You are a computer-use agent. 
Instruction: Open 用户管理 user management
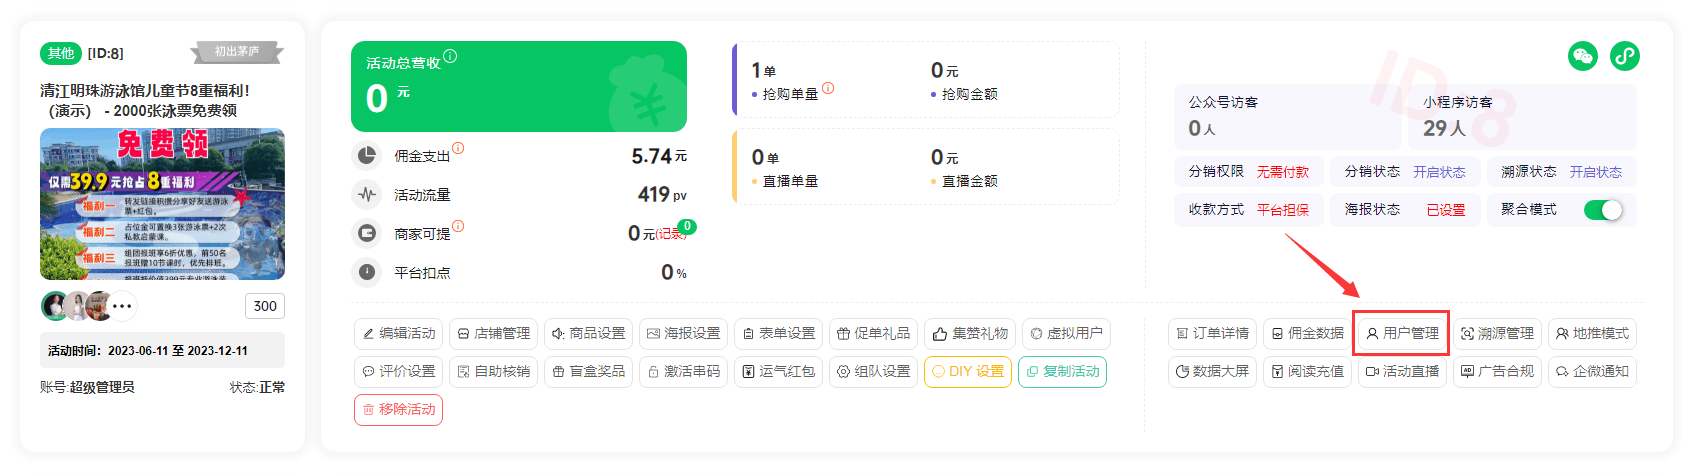tap(1402, 333)
